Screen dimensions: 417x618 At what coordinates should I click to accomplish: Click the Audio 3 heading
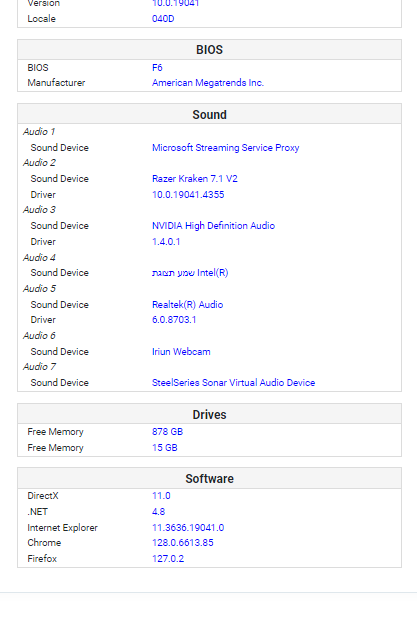(39, 210)
